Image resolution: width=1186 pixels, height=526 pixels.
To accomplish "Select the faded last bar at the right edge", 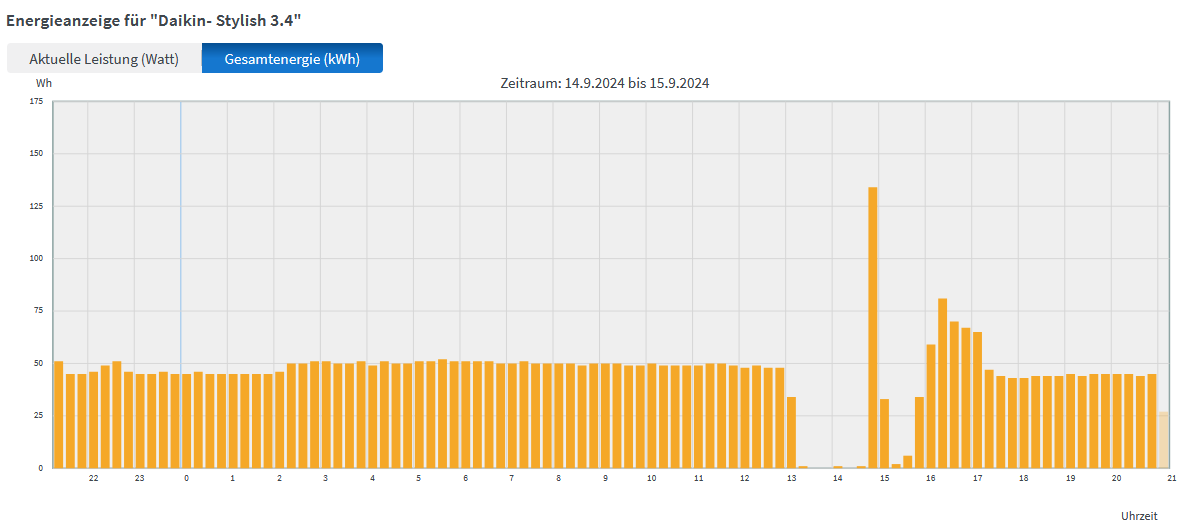I will pyautogui.click(x=1163, y=440).
